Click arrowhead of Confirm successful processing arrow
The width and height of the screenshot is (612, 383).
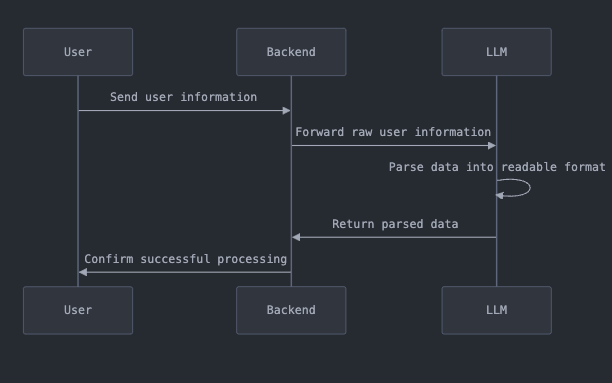point(83,272)
